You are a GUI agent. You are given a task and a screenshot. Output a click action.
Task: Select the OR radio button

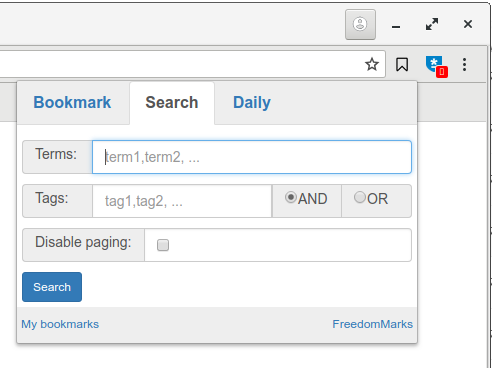tap(360, 197)
